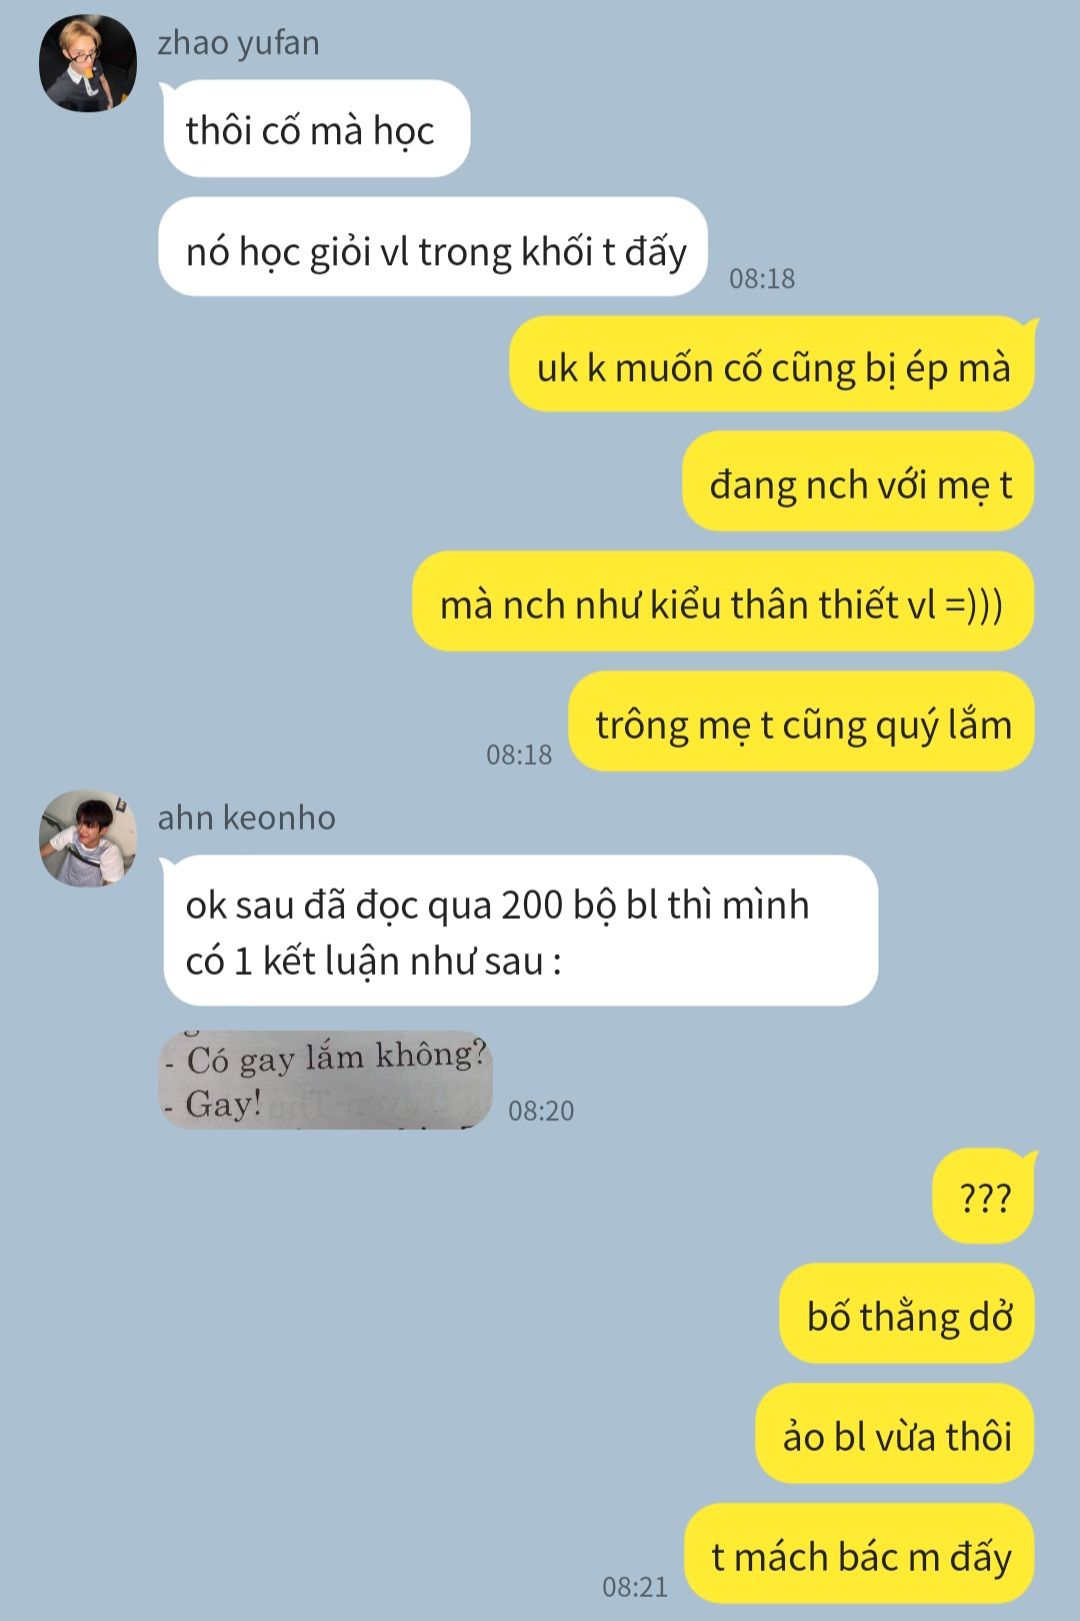This screenshot has width=1080, height=1621.
Task: Tap 08:18 timestamp beside zhao yufan's message
Action: pos(762,279)
